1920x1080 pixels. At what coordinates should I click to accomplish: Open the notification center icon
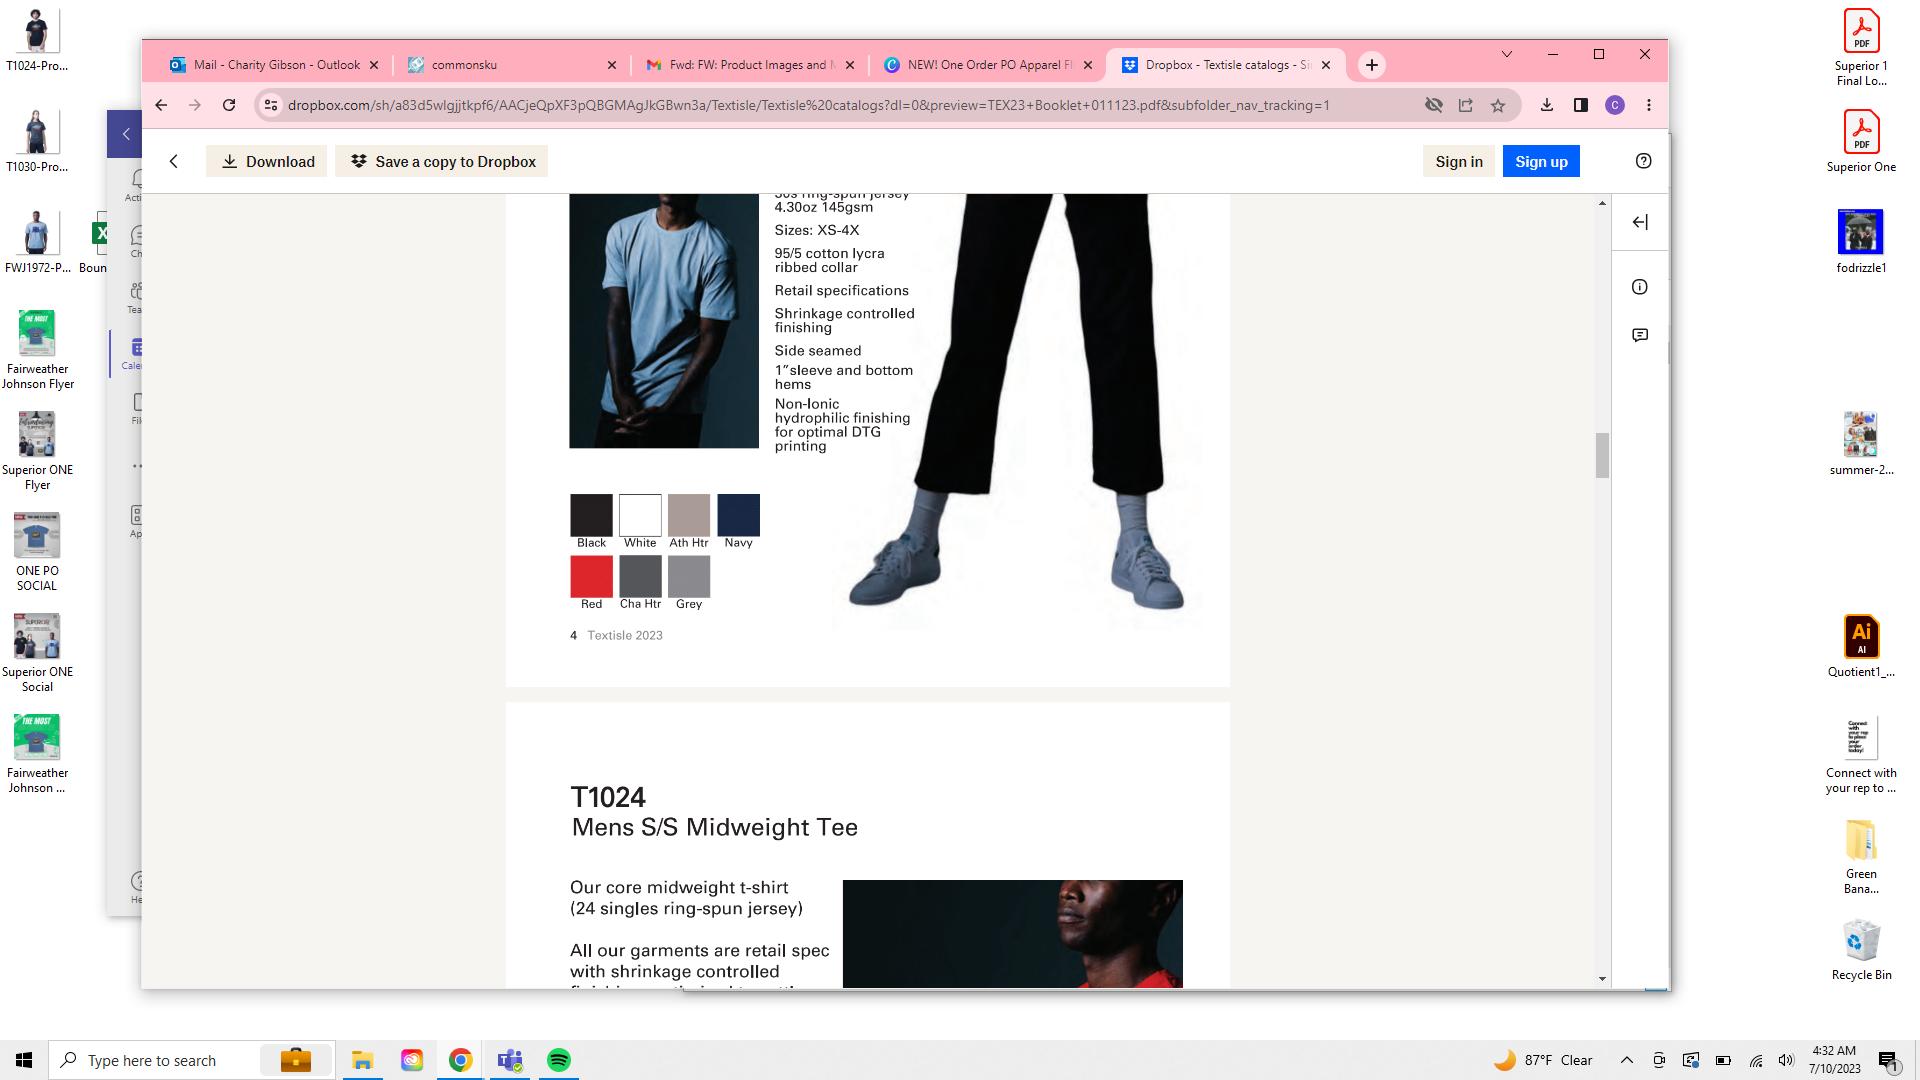[1888, 1060]
